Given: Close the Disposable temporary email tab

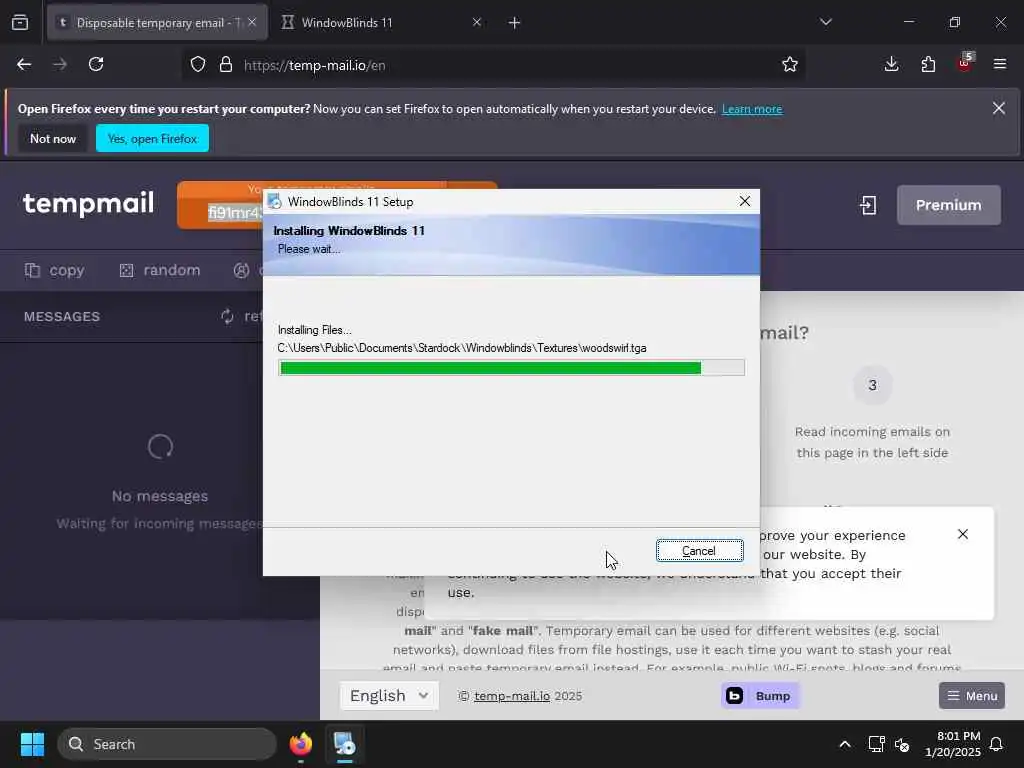Looking at the screenshot, I should [252, 22].
